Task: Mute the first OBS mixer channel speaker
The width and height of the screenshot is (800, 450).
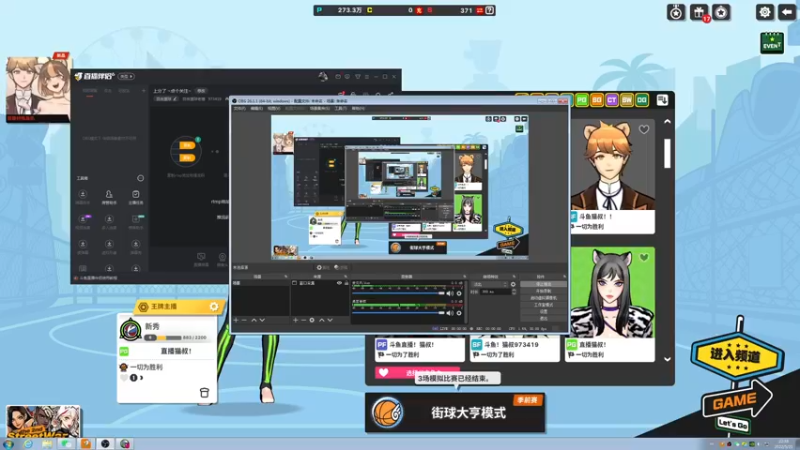Action: [x=450, y=293]
